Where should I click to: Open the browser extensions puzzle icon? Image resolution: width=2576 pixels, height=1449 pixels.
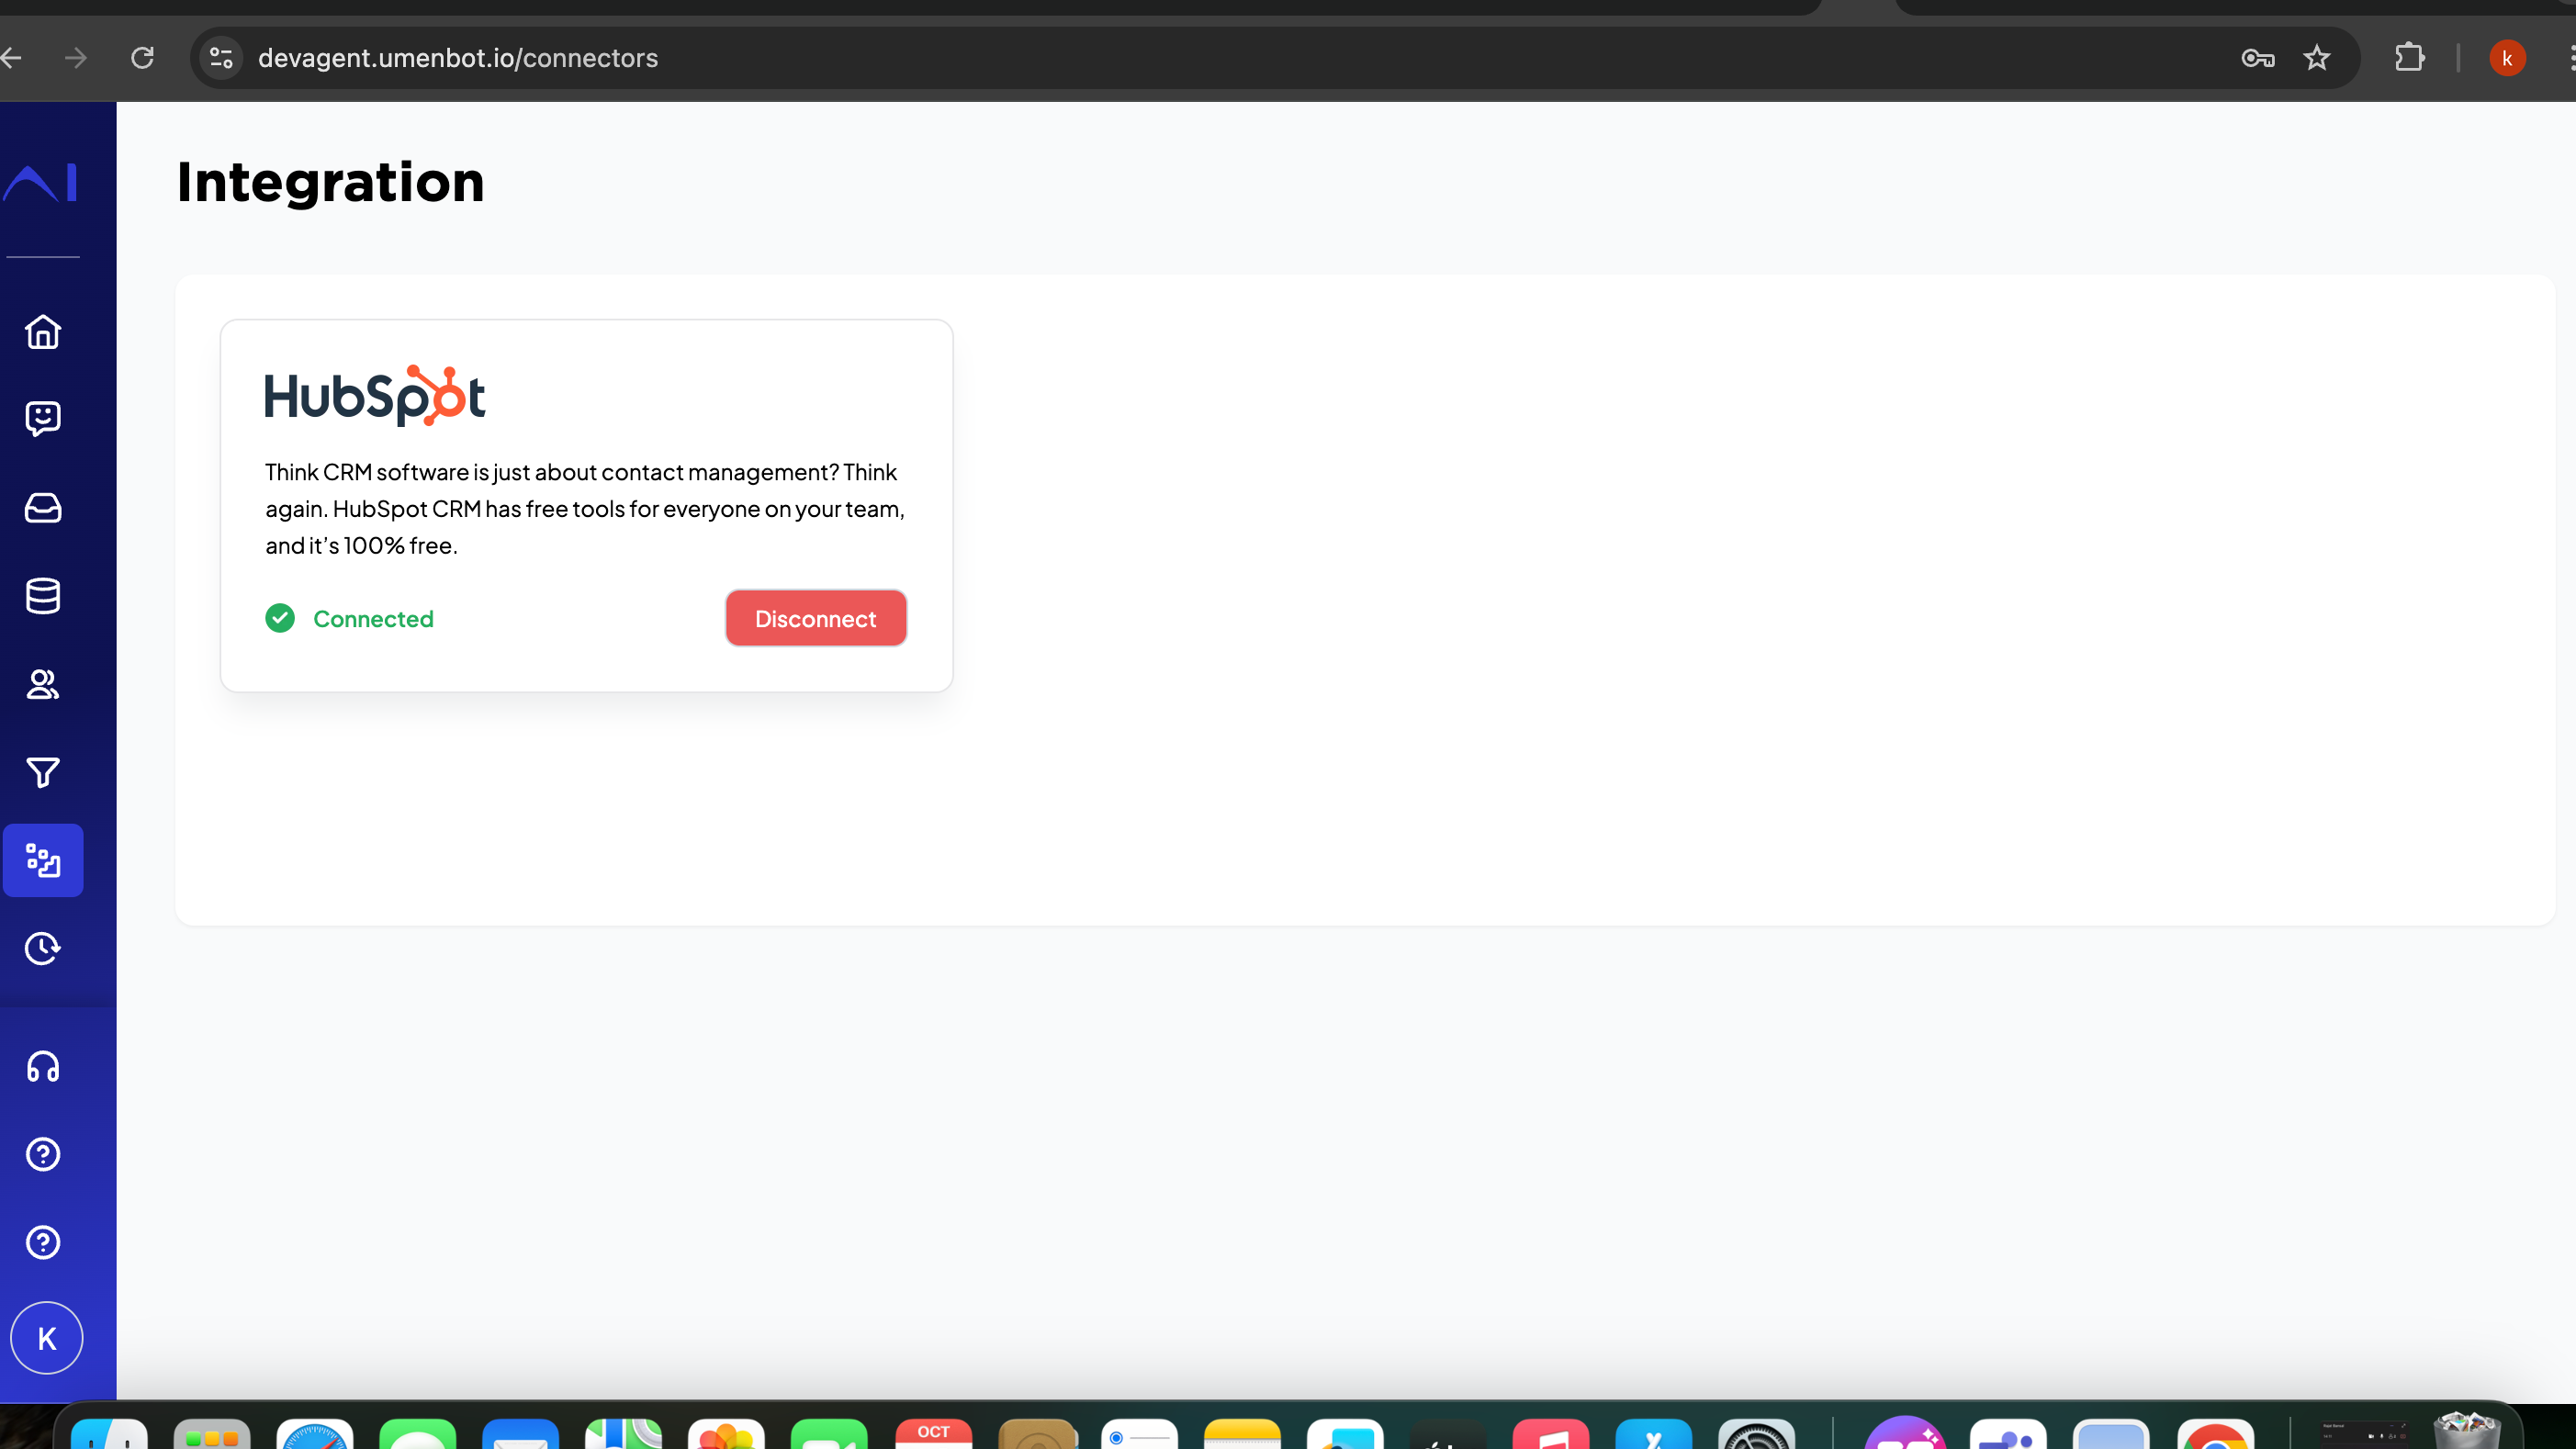[x=2410, y=58]
